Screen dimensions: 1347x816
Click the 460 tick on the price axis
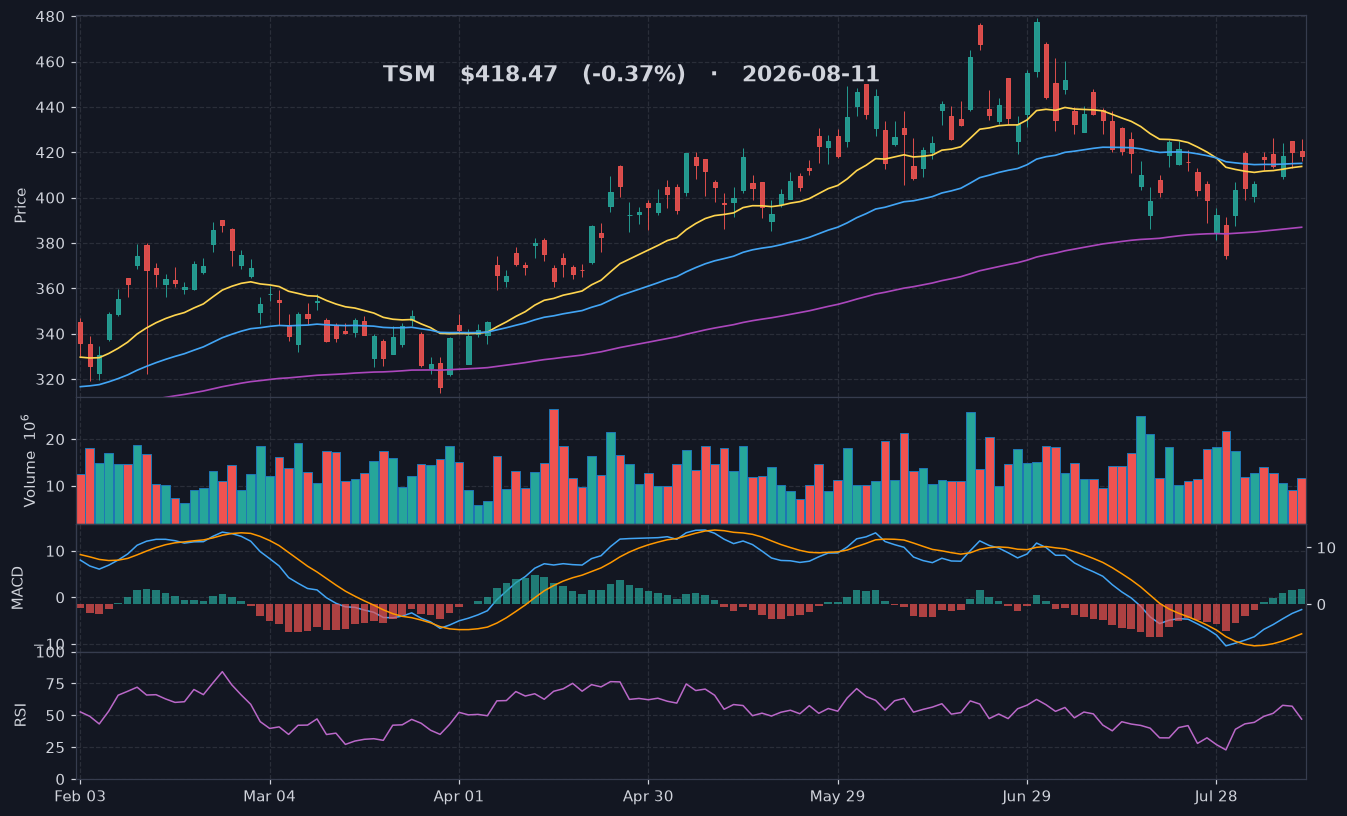click(x=52, y=62)
